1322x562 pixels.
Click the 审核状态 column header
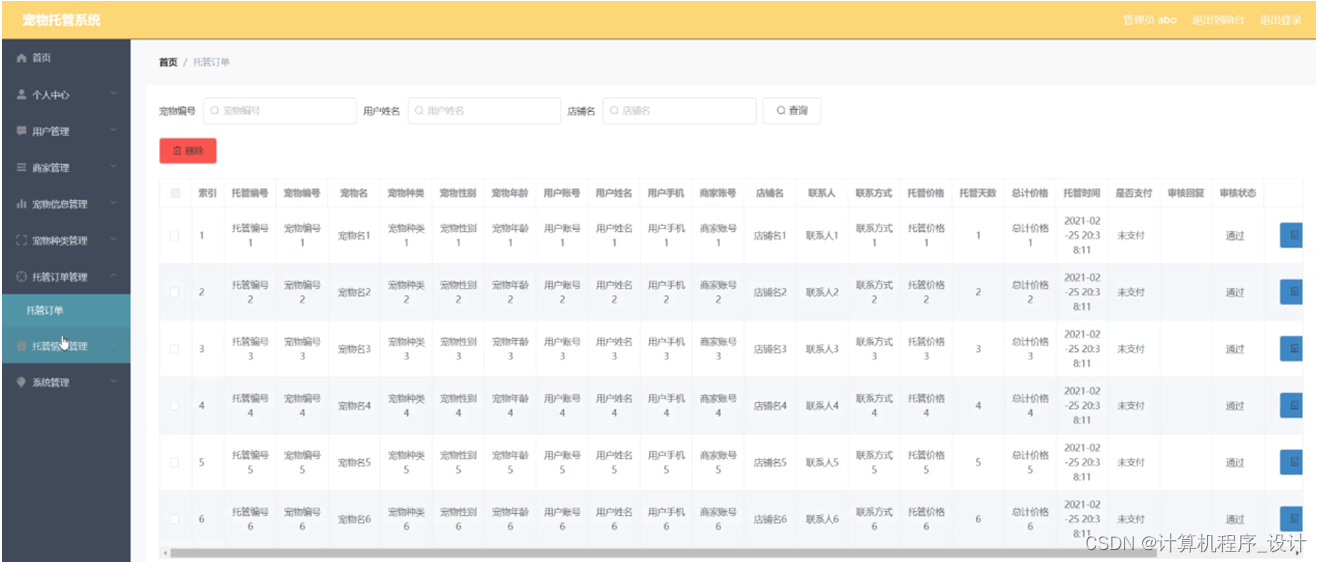tap(1237, 193)
